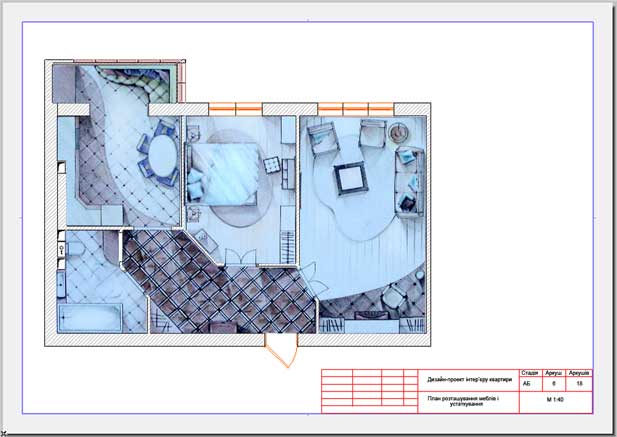
Task: Select the square coffee table in living room
Action: (351, 178)
